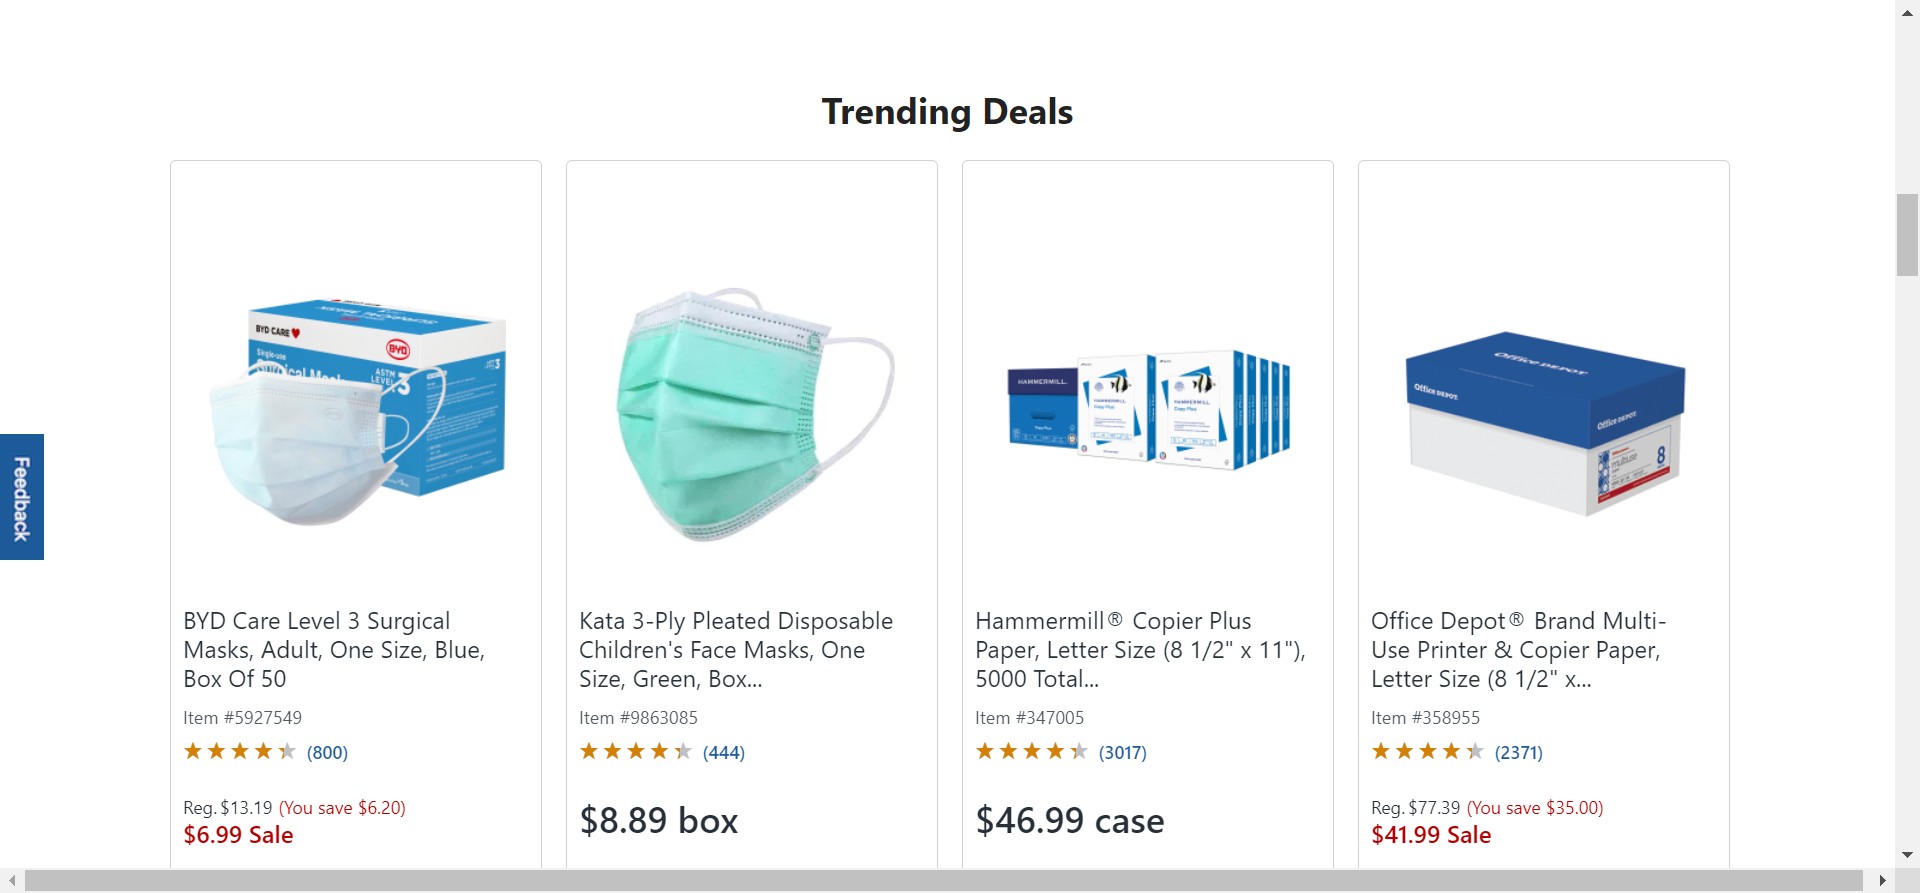Click the horizontal scrollbar right arrow
Image resolution: width=1920 pixels, height=893 pixels.
point(1882,881)
